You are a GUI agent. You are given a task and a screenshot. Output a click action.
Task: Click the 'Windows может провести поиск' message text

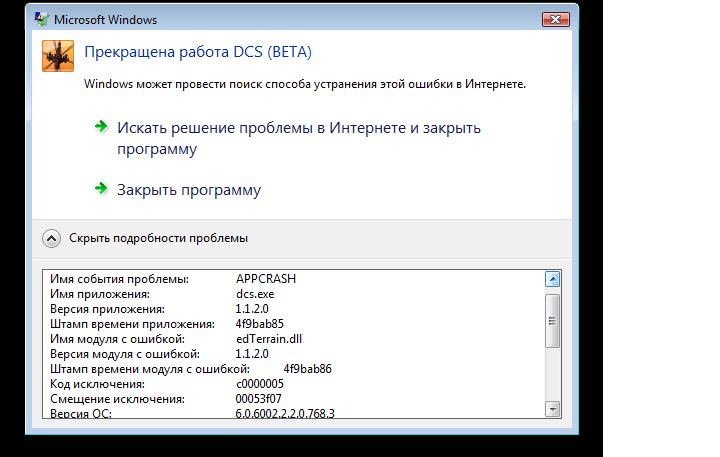tap(305, 84)
